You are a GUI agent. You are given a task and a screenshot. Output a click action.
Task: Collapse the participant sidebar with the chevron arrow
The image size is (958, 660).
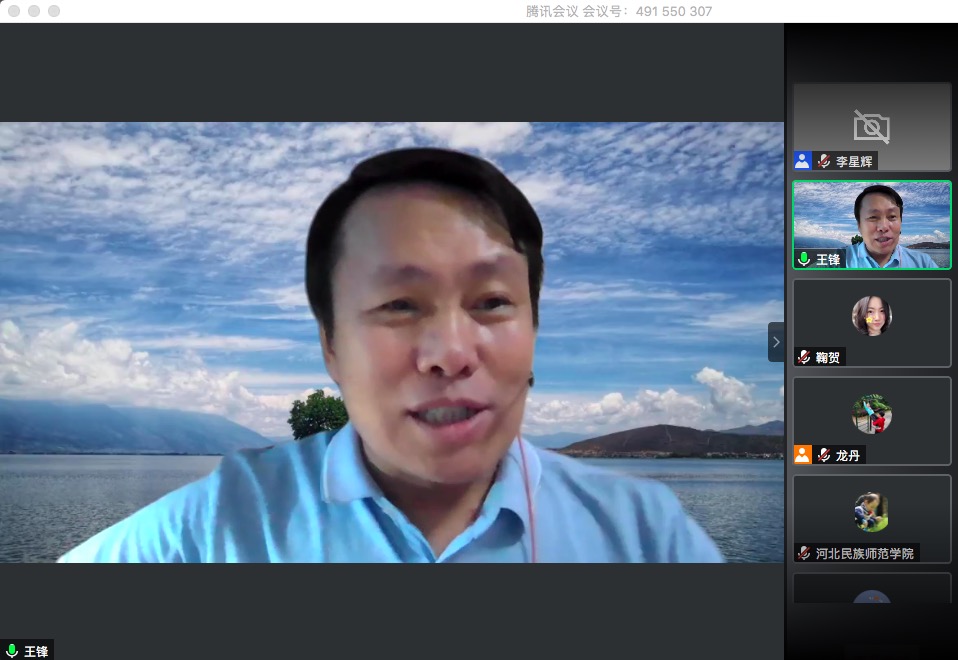(x=776, y=342)
